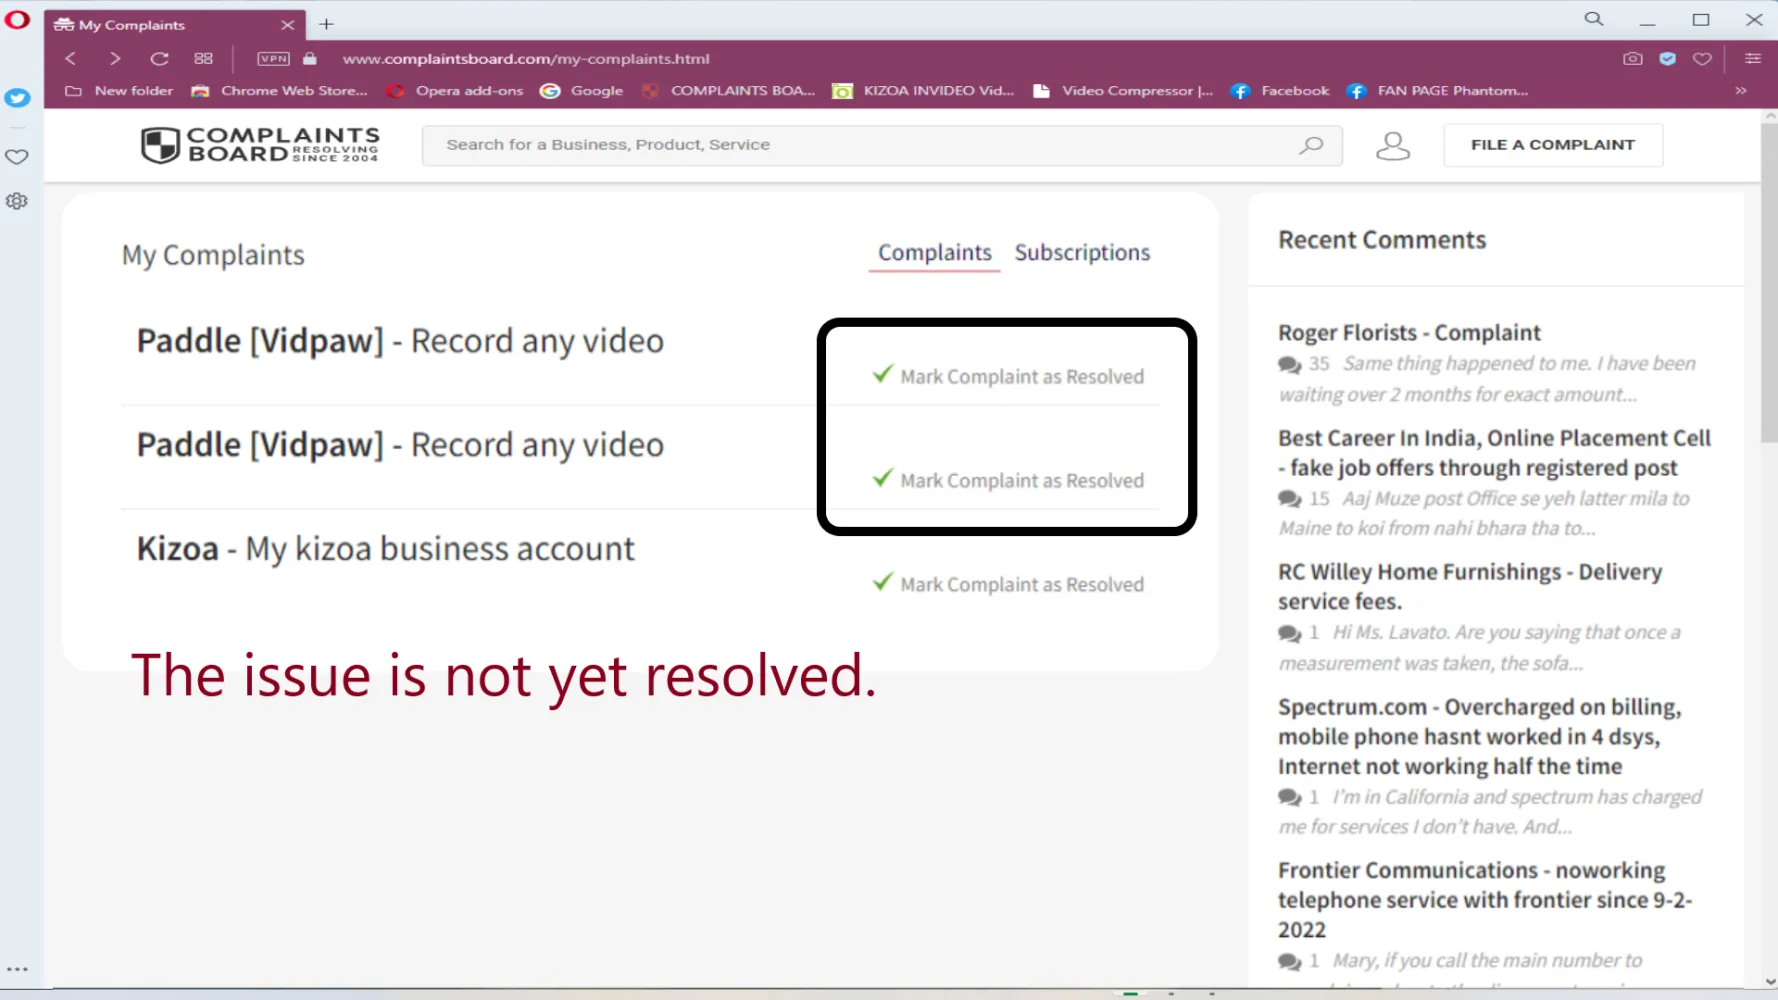Click the user account profile icon
The image size is (1778, 1000).
(1392, 146)
